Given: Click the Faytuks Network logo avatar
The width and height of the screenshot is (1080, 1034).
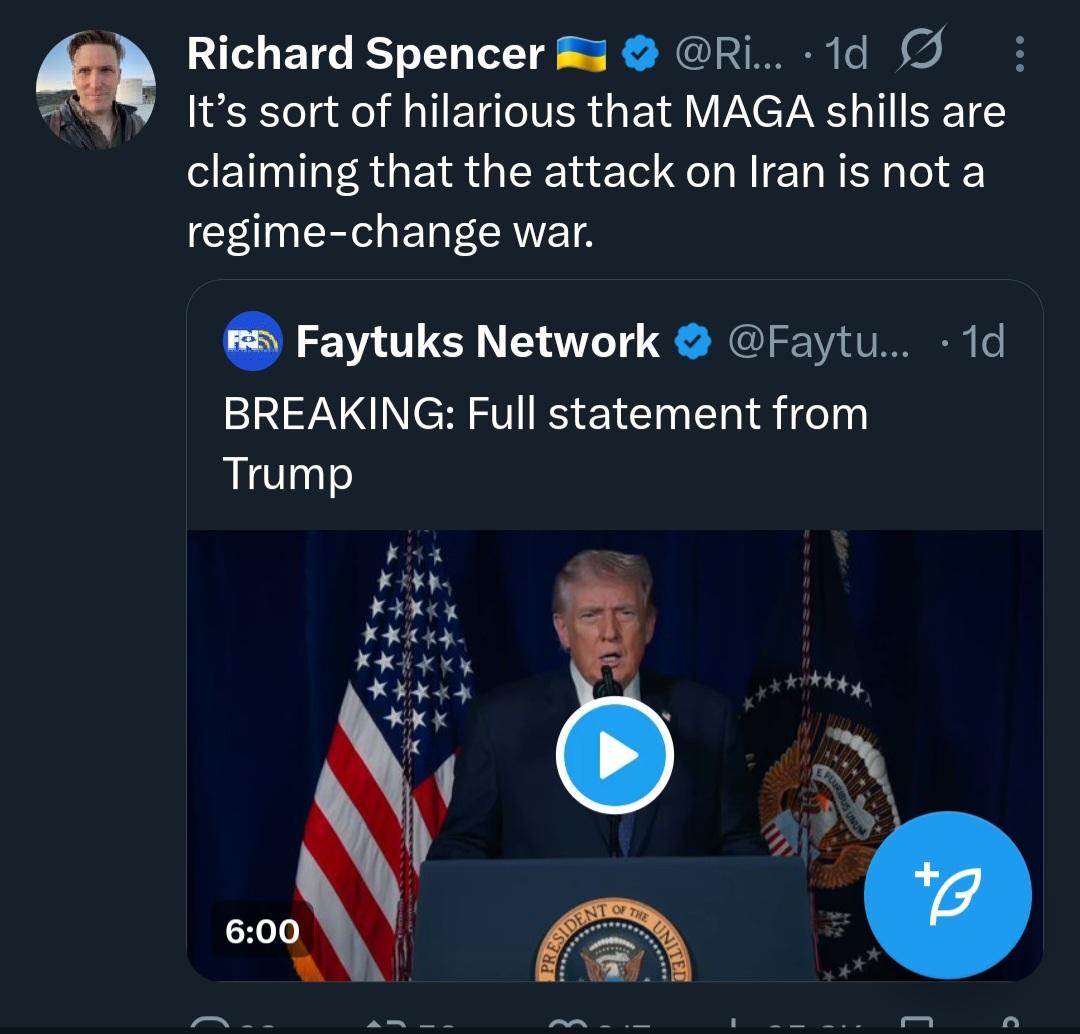Looking at the screenshot, I should [x=252, y=342].
